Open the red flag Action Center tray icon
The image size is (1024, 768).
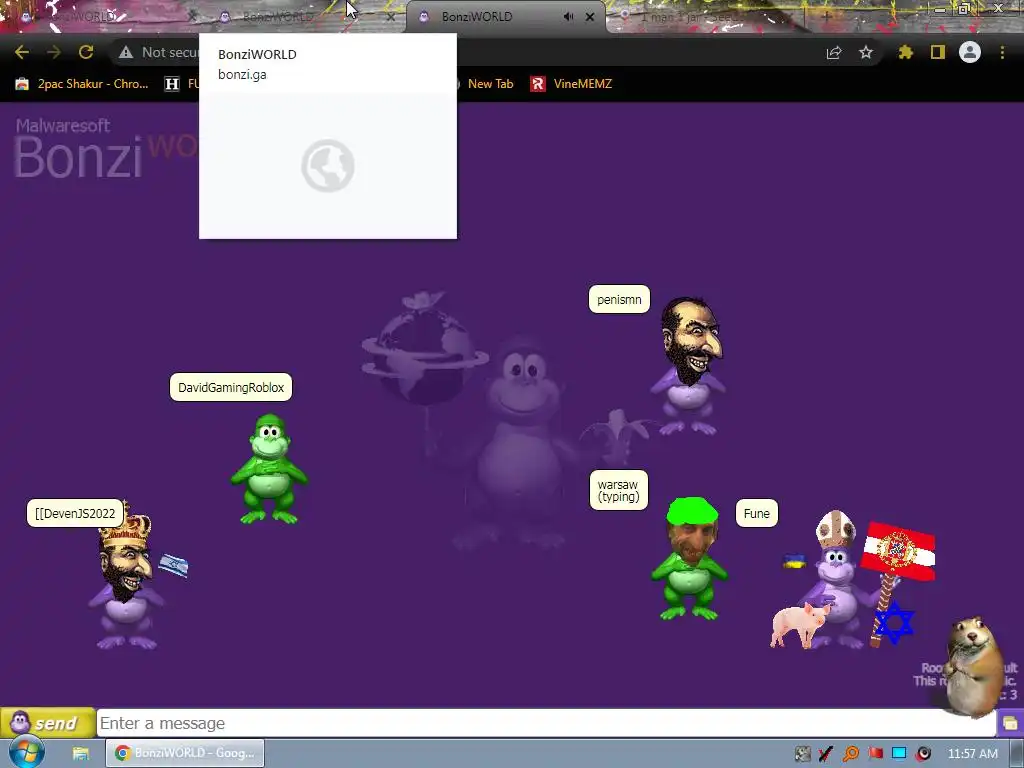coord(875,754)
